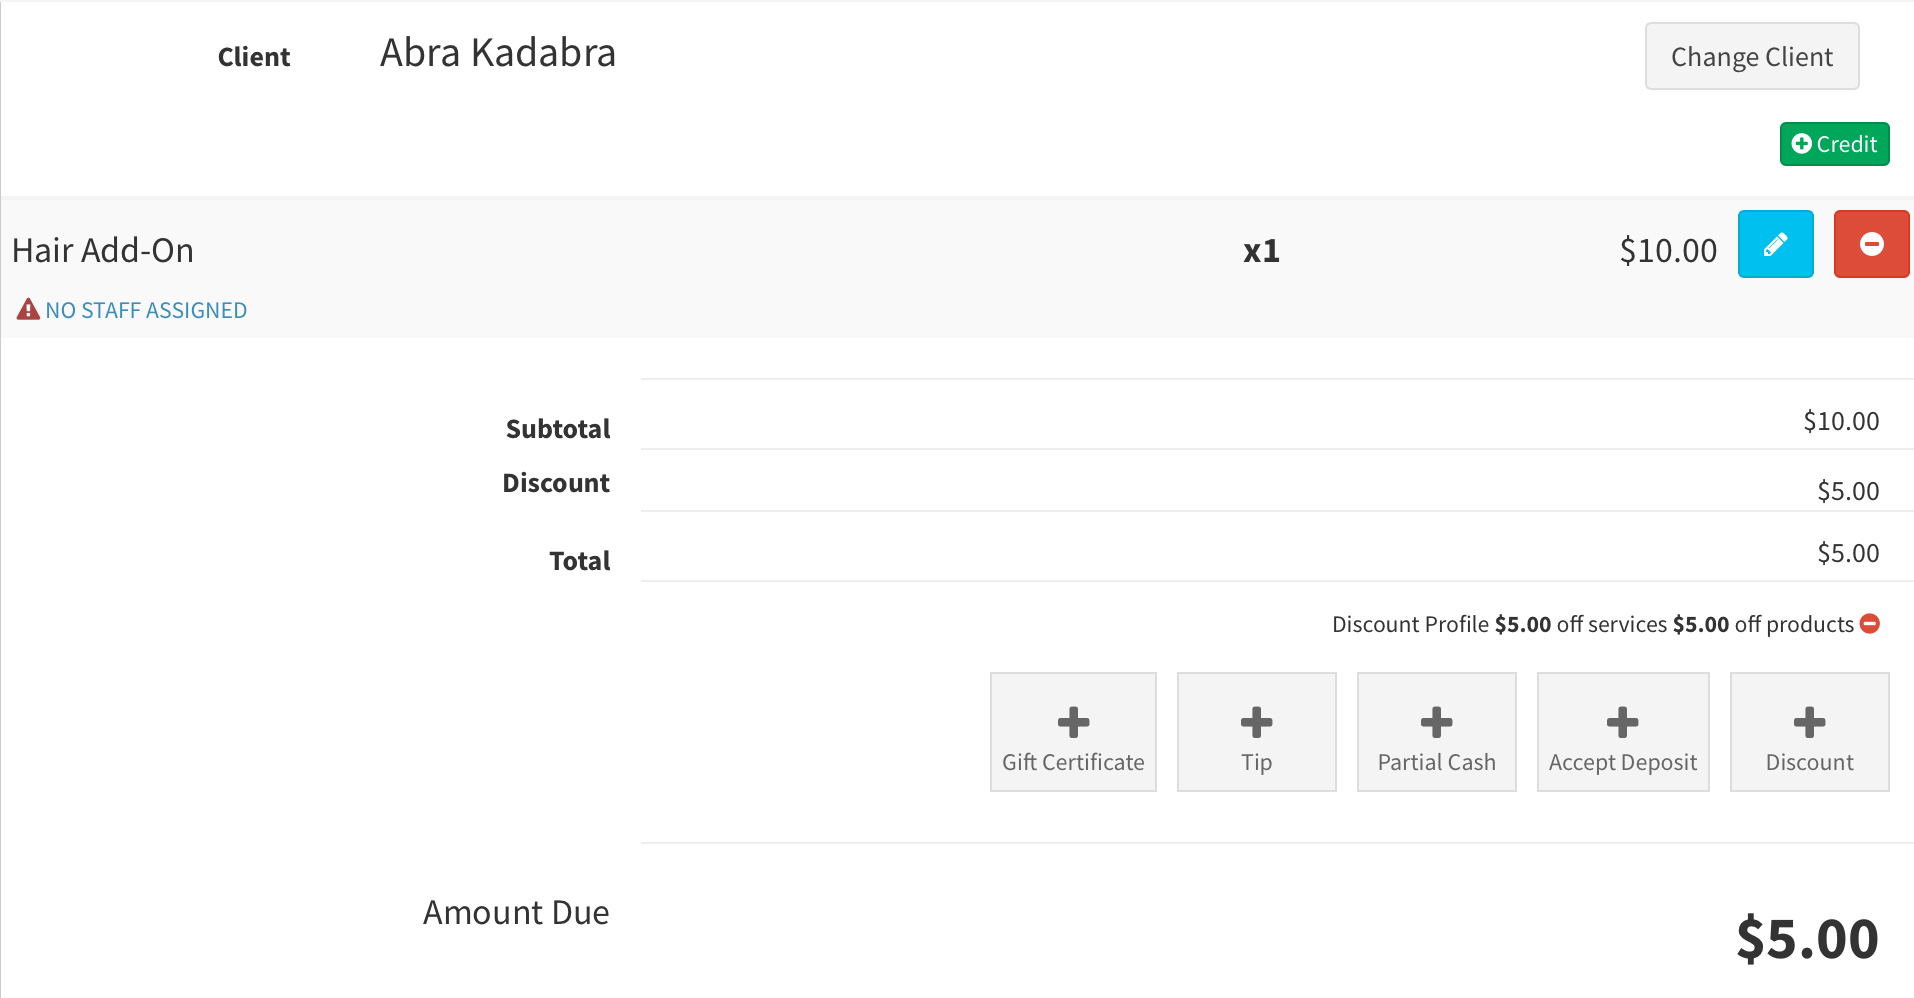Open the NO STAFF ASSIGNED link
The width and height of the screenshot is (1914, 998).
tap(146, 311)
